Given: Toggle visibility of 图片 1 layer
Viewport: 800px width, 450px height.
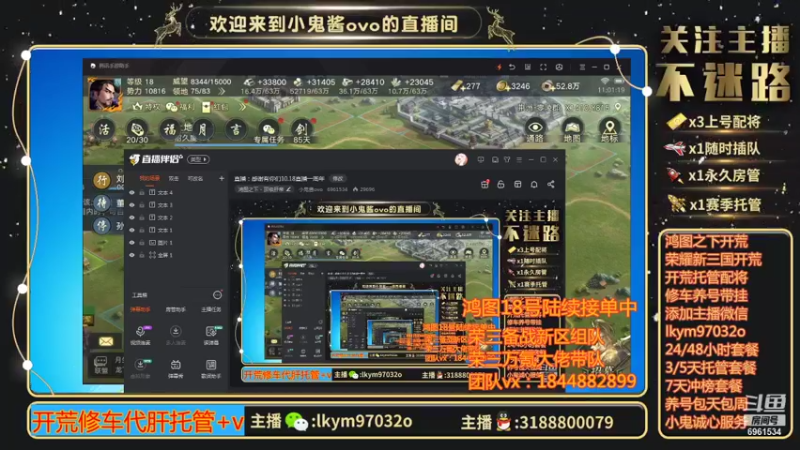Looking at the screenshot, I should point(132,242).
